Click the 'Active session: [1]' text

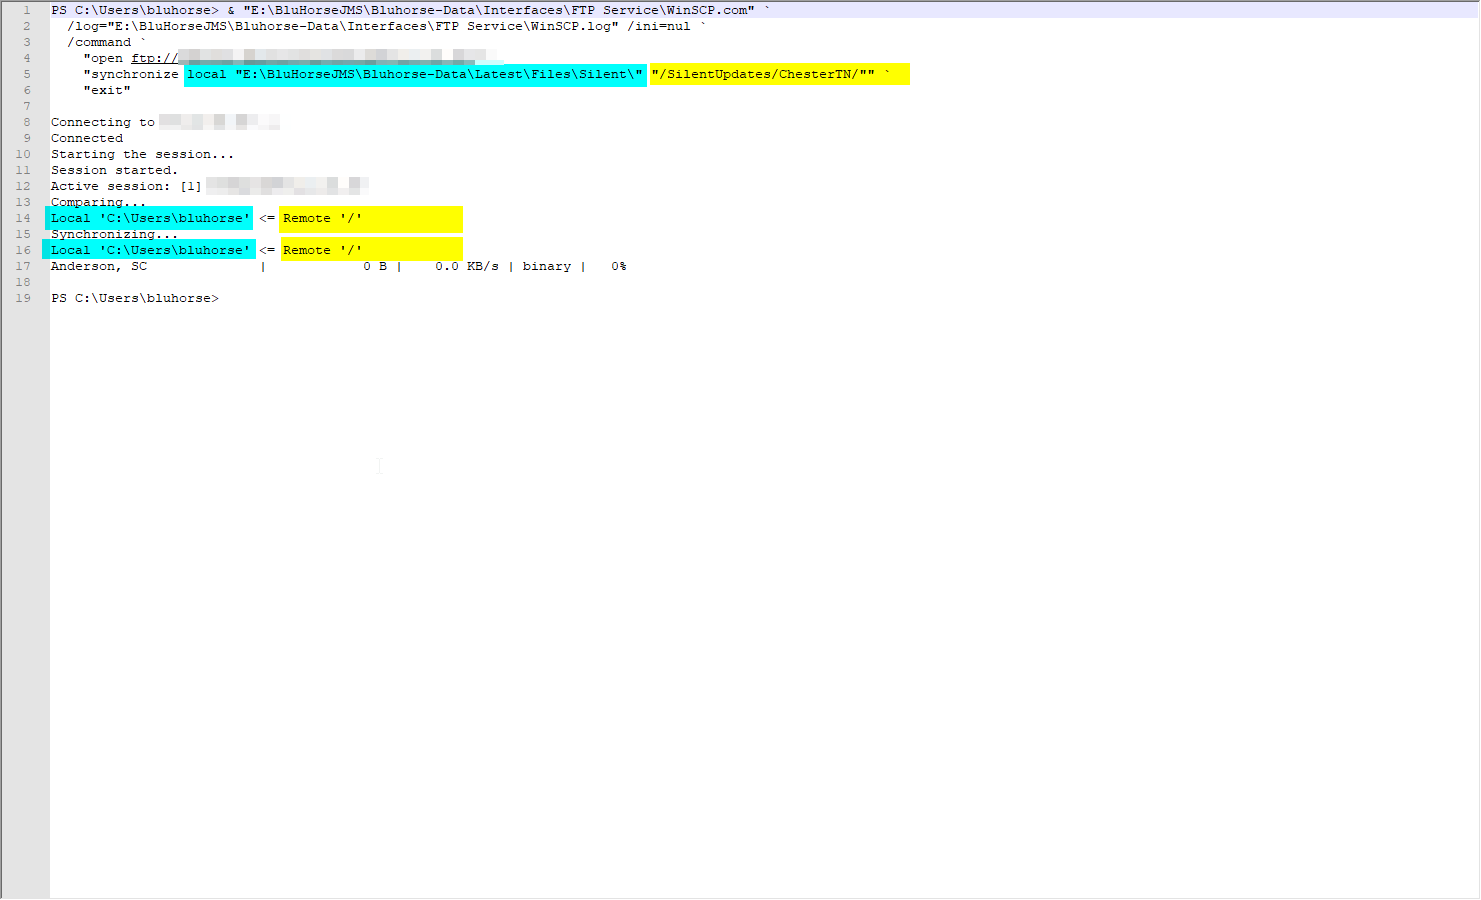pos(126,186)
